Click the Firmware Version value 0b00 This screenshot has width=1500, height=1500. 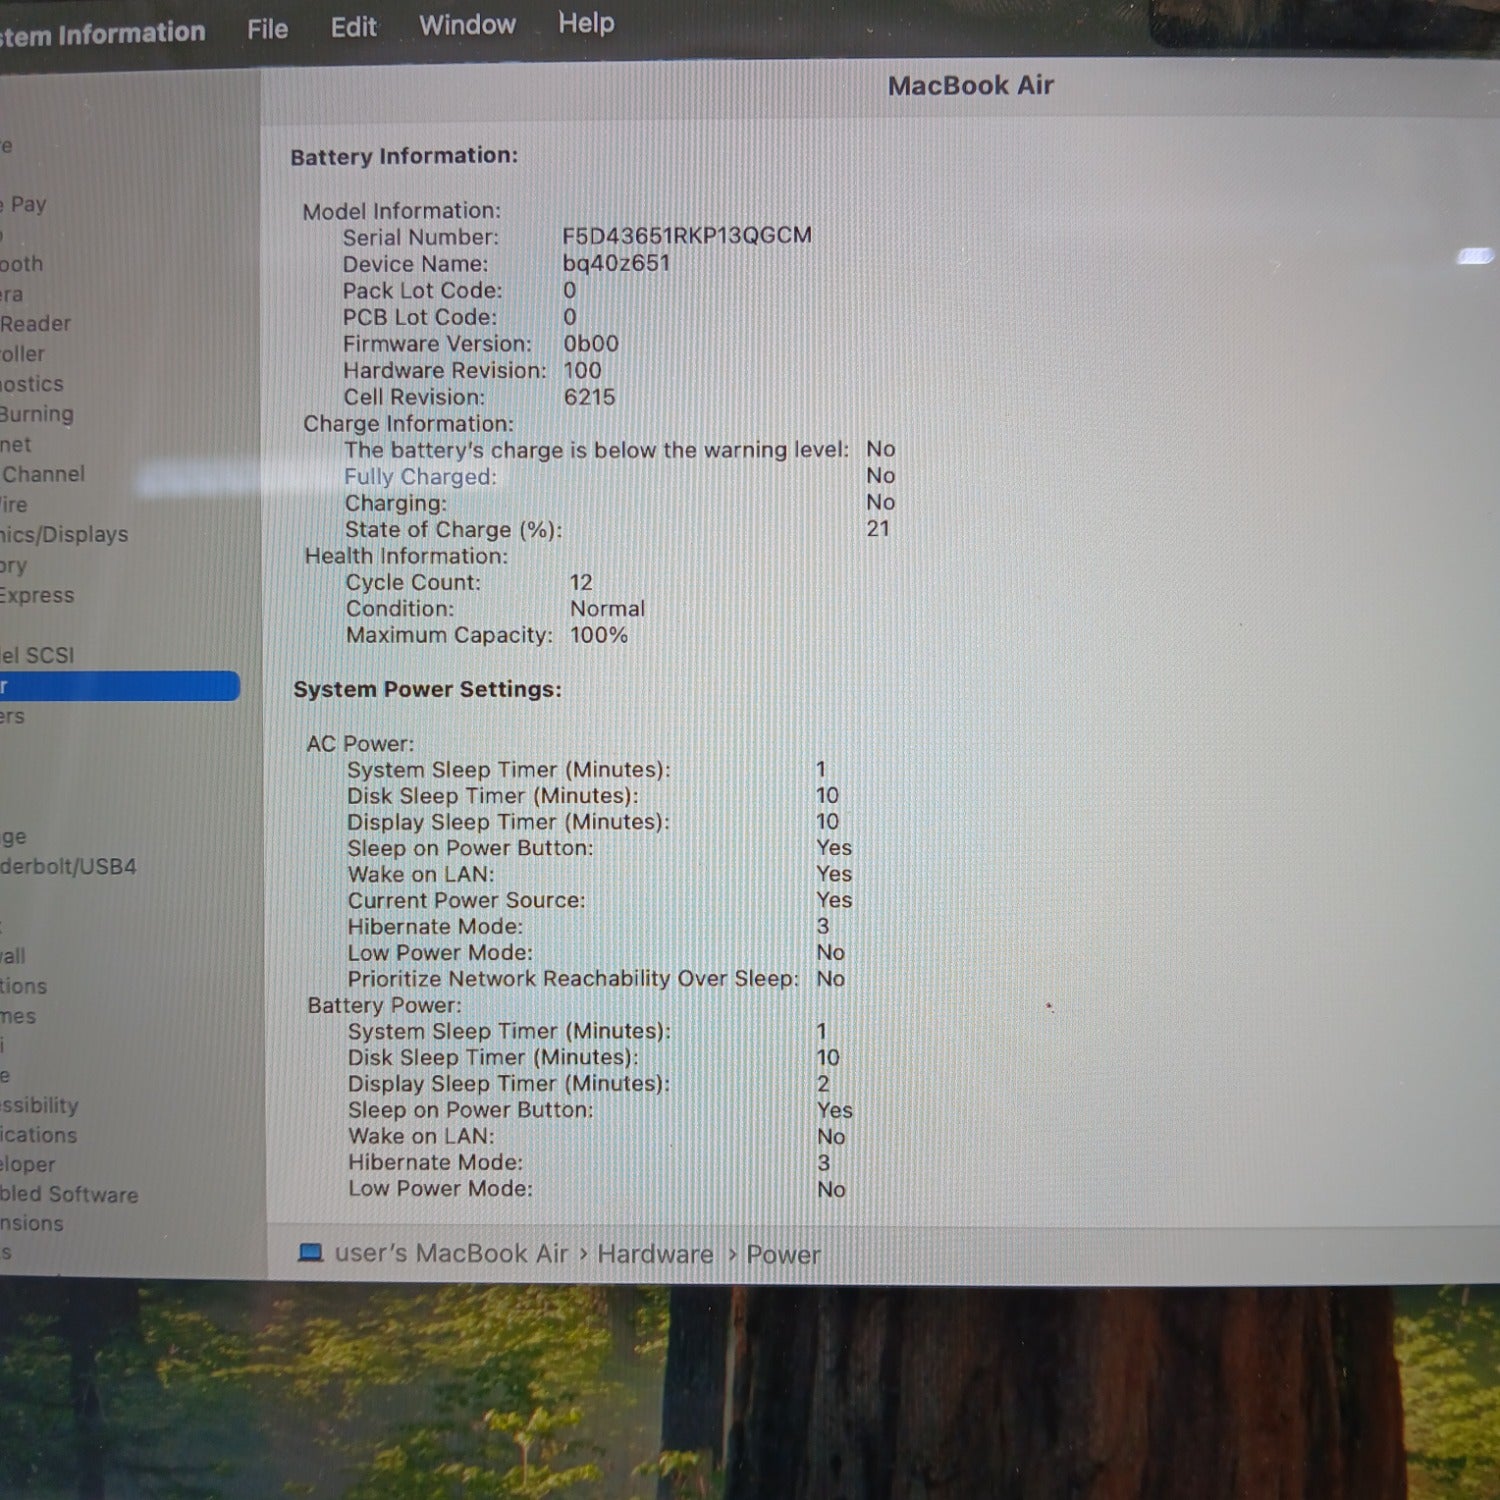(591, 343)
